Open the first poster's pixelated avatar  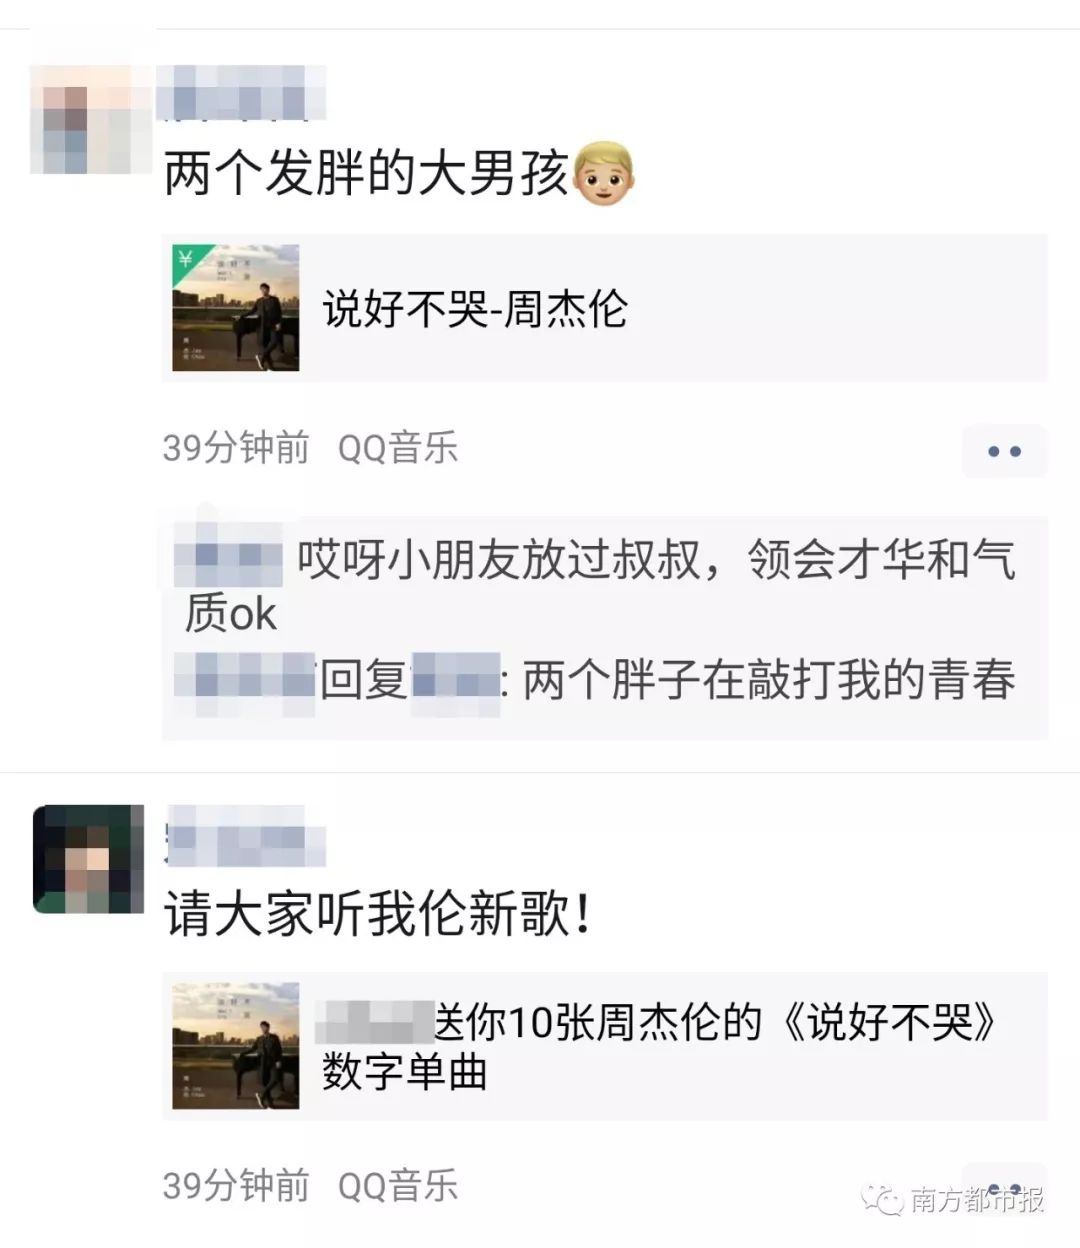(x=81, y=119)
